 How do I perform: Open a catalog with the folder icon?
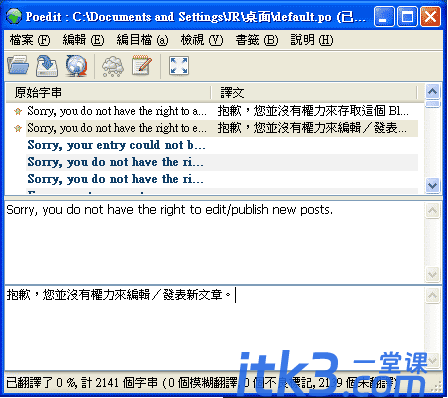18,65
